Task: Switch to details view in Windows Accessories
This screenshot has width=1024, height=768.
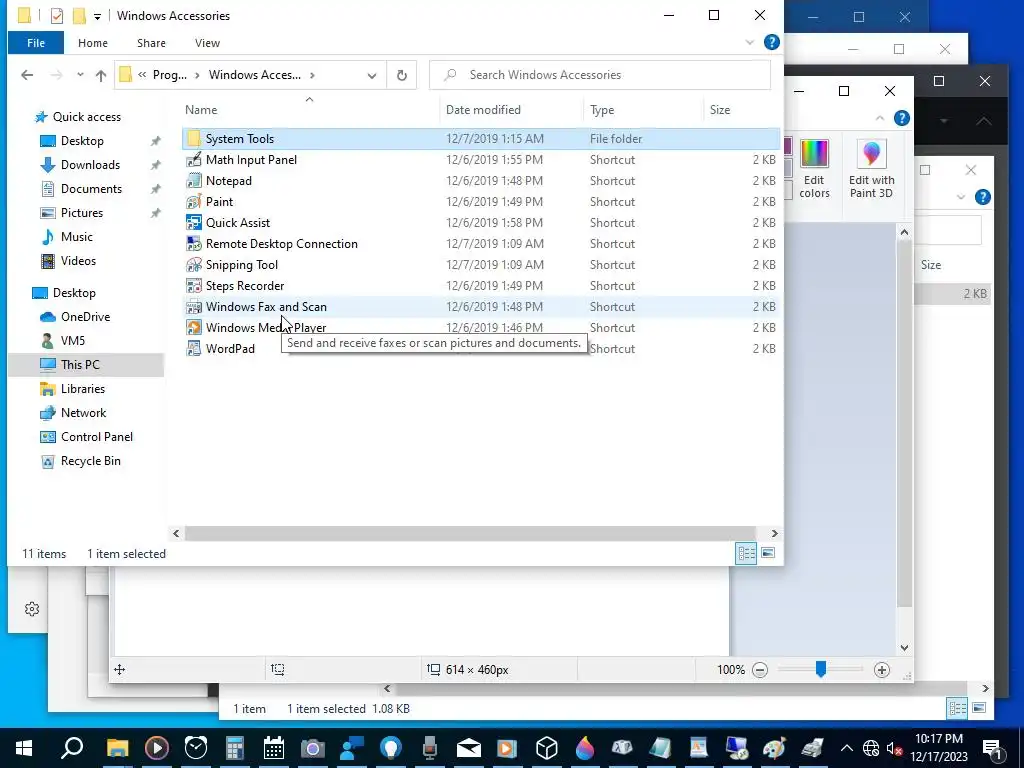Action: point(746,553)
